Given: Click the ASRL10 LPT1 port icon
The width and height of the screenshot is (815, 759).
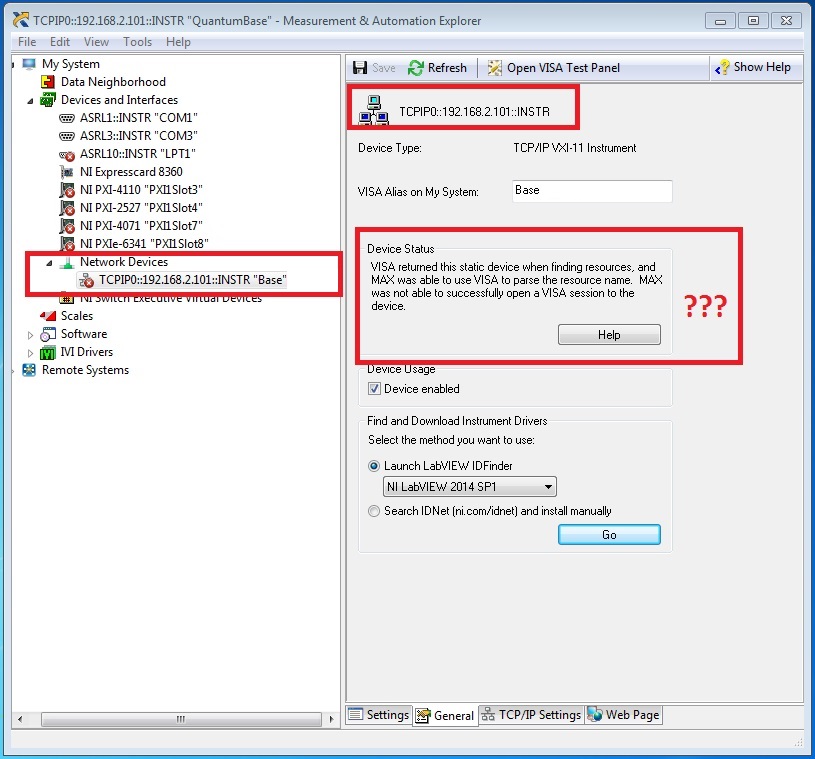Looking at the screenshot, I should 67,154.
